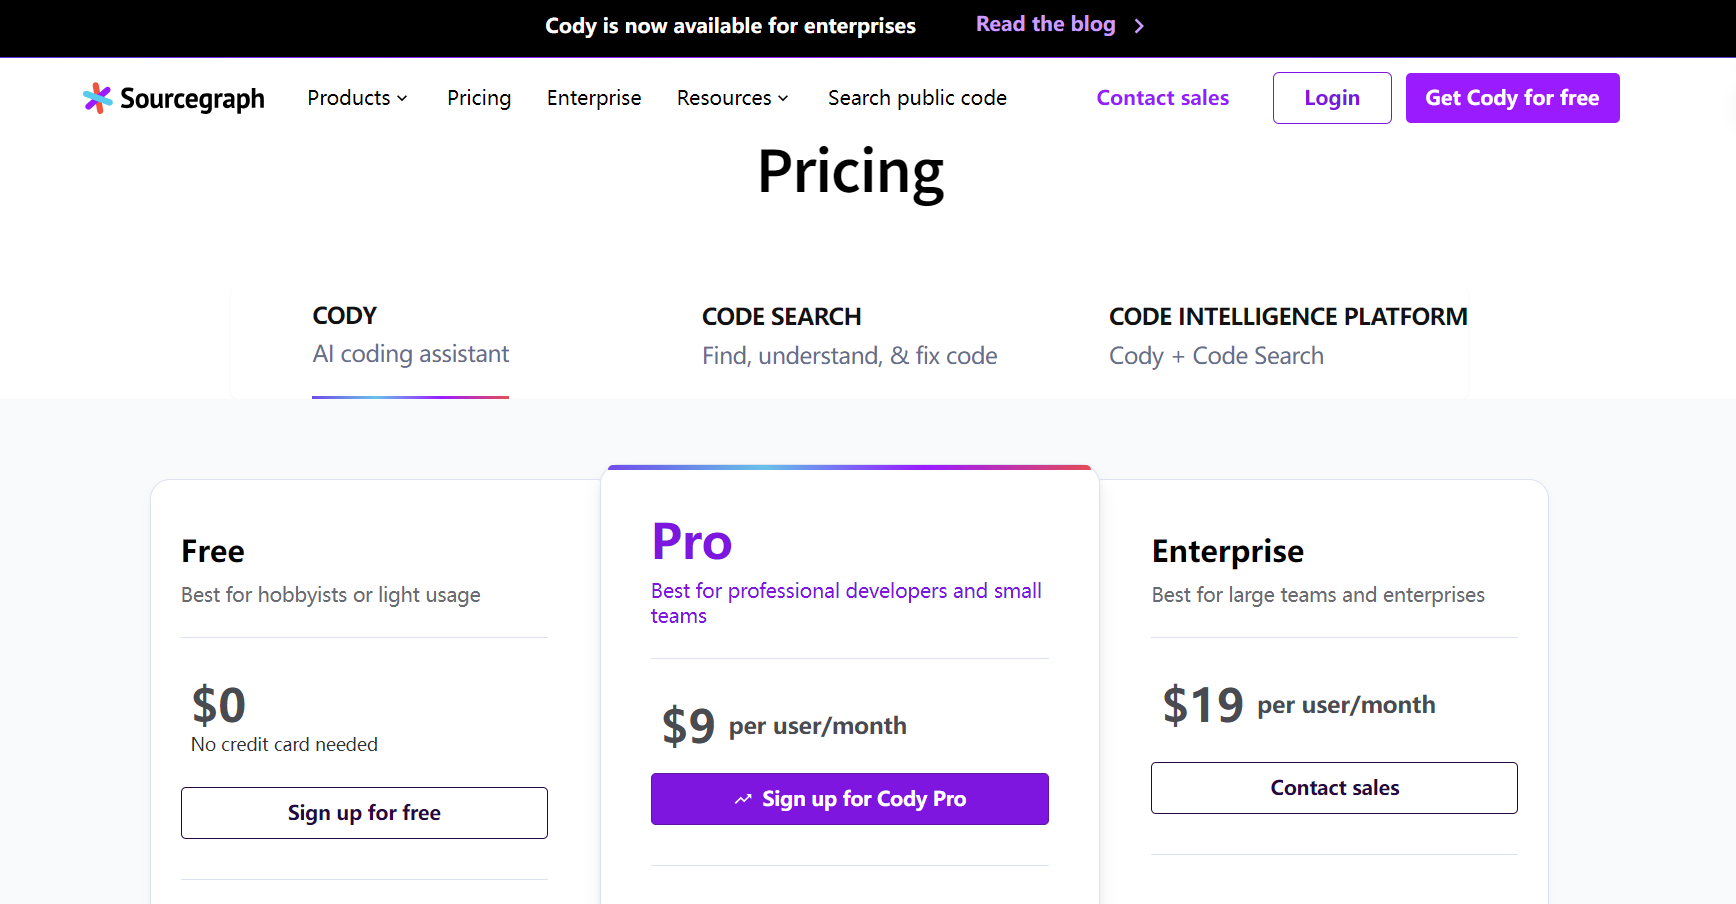
Task: Expand the Resources dropdown menu
Action: point(732,98)
